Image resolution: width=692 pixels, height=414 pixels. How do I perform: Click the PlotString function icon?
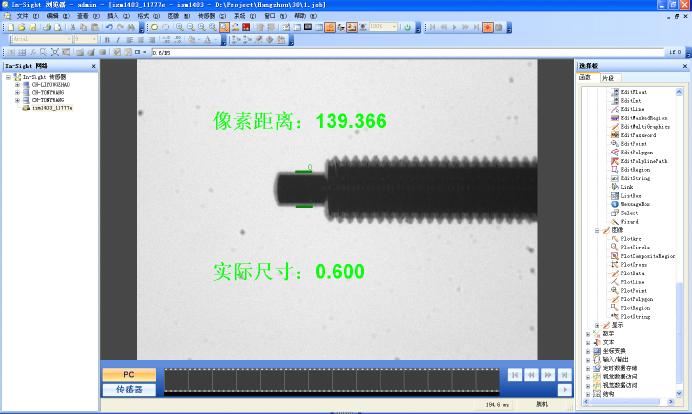(615, 316)
